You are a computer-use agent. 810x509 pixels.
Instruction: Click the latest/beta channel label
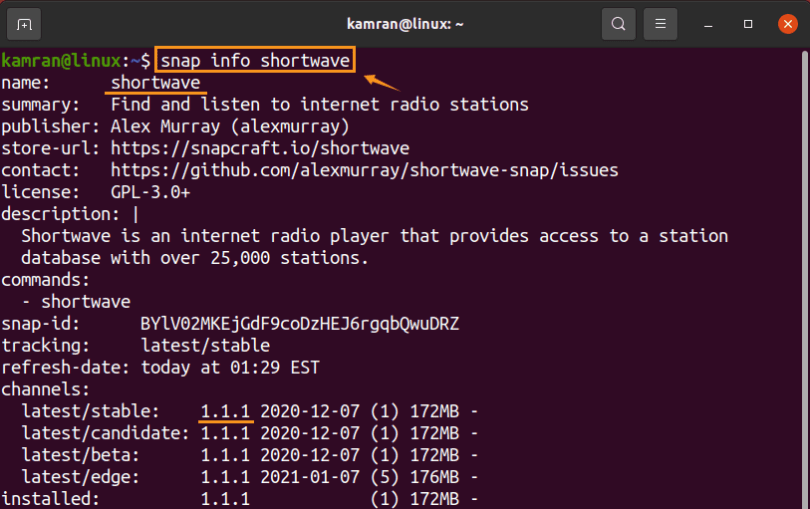click(x=81, y=455)
